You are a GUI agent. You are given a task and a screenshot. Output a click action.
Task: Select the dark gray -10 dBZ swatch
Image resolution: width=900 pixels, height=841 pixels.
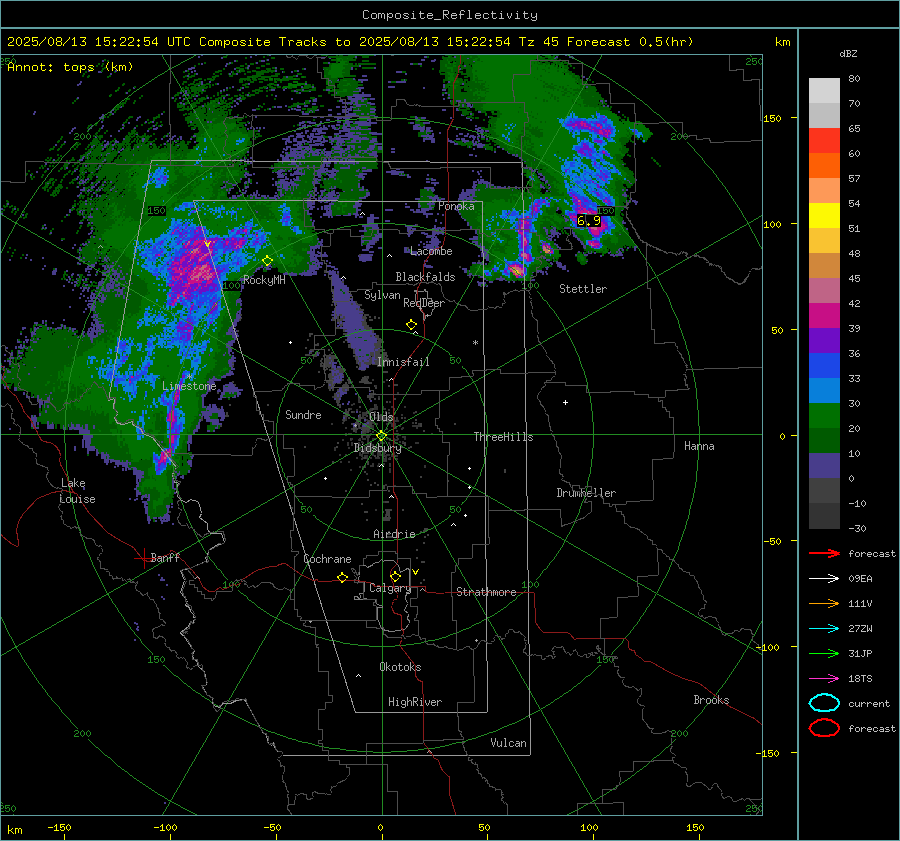pos(824,515)
